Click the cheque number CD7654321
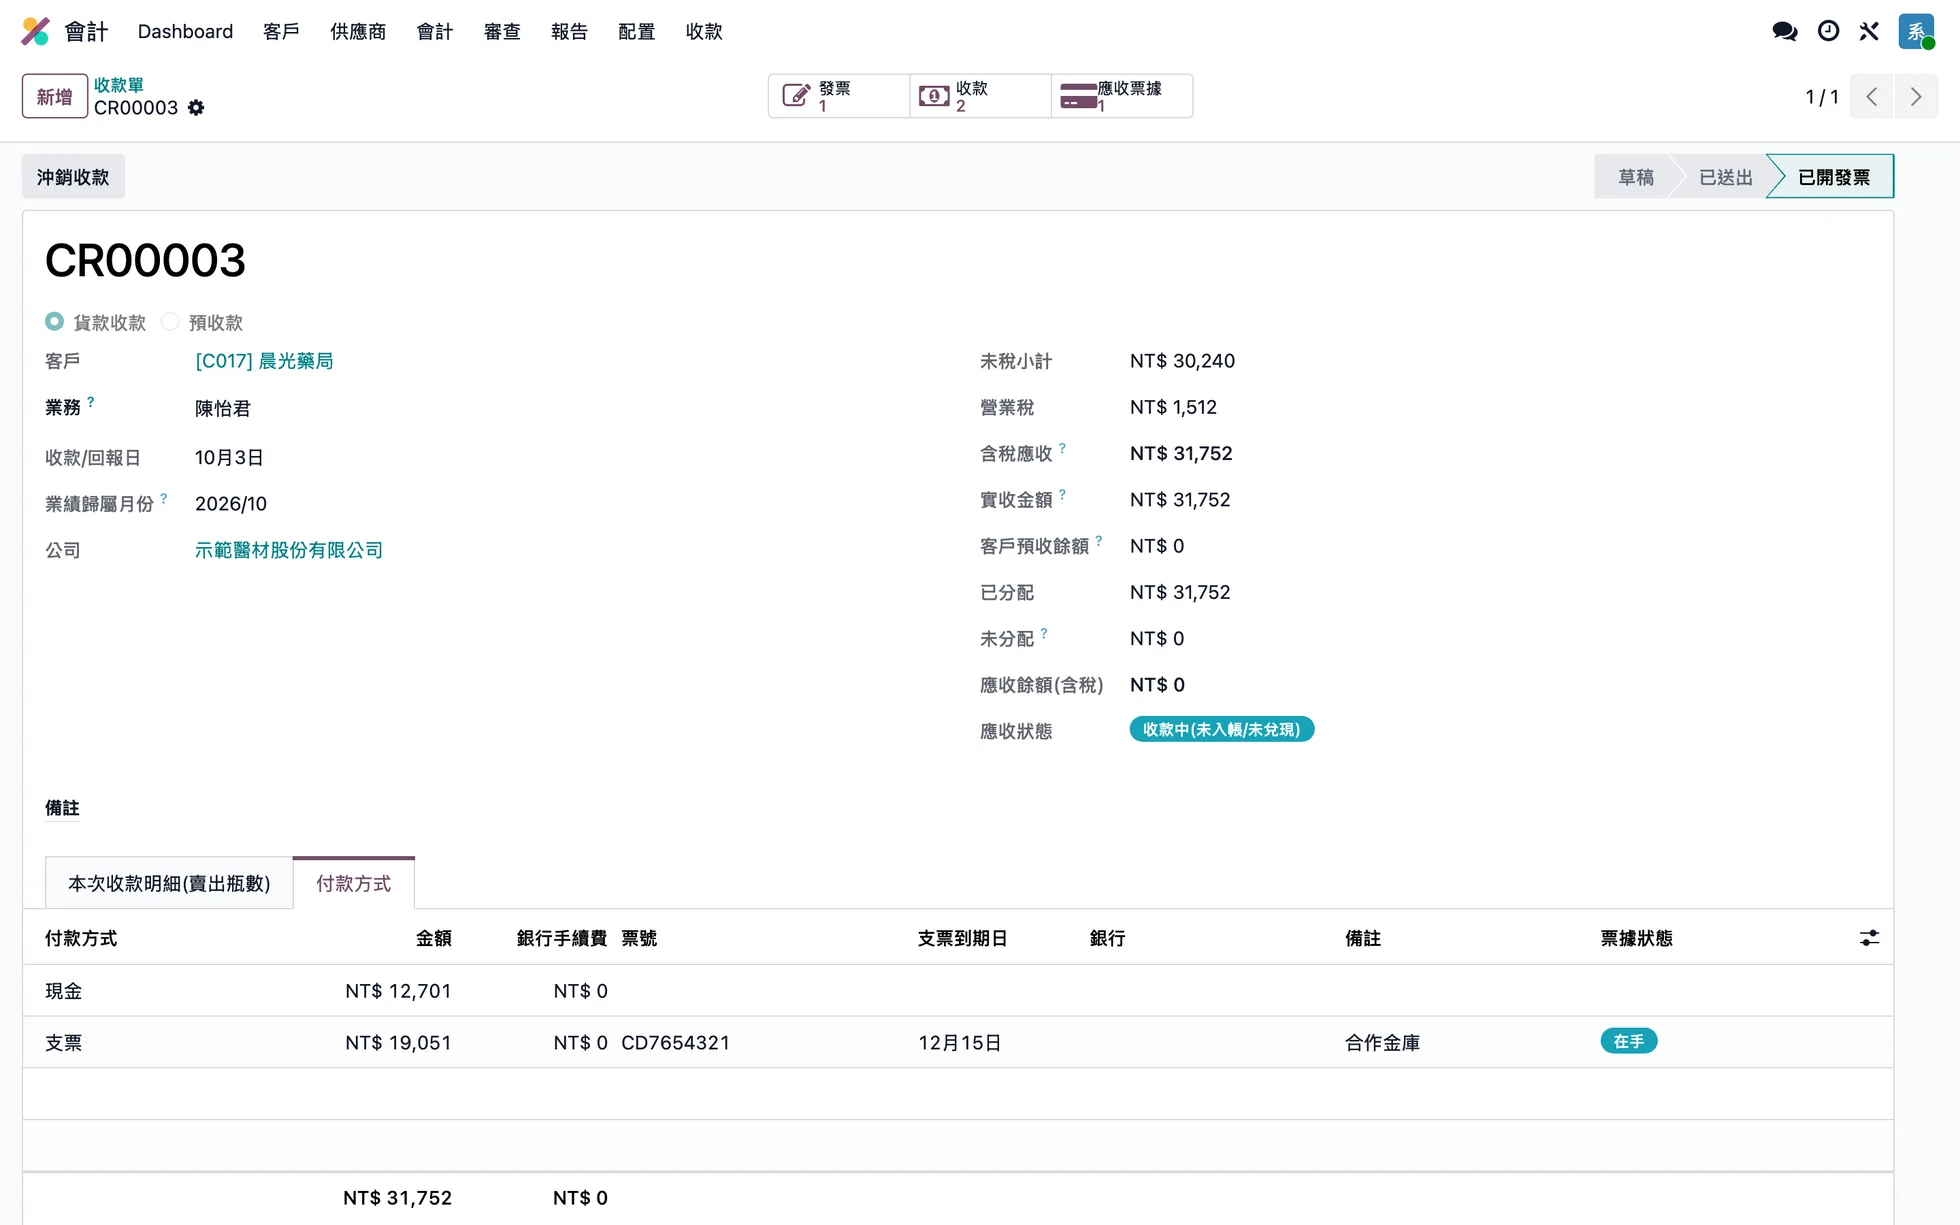The image size is (1960, 1225). coord(675,1043)
